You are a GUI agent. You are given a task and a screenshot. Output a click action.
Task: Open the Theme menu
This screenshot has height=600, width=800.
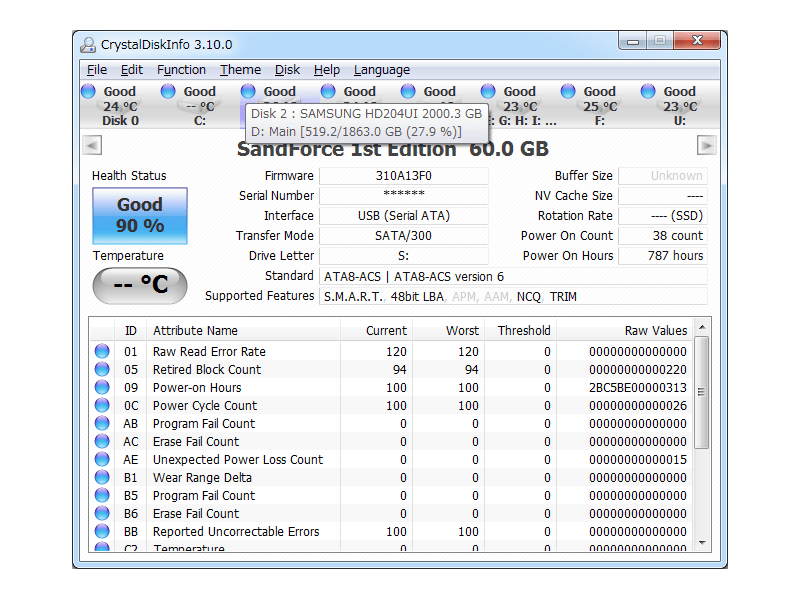[240, 70]
